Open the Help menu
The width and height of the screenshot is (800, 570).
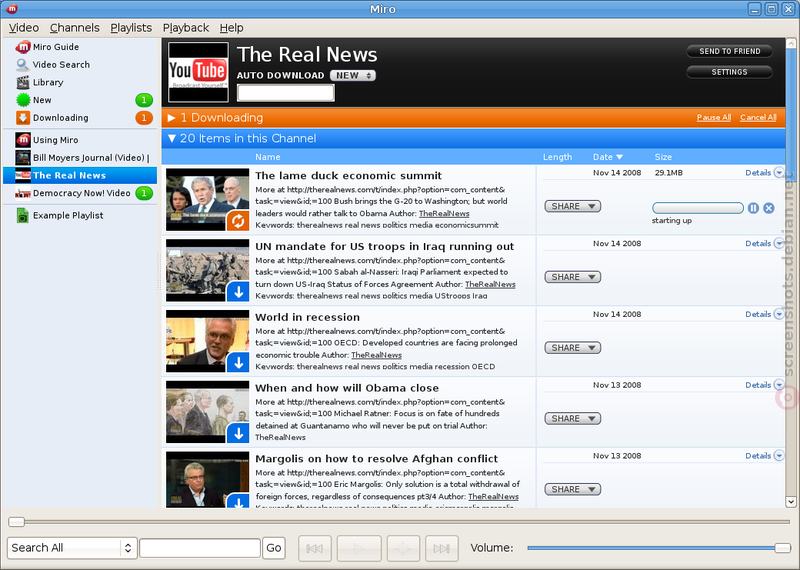(231, 28)
